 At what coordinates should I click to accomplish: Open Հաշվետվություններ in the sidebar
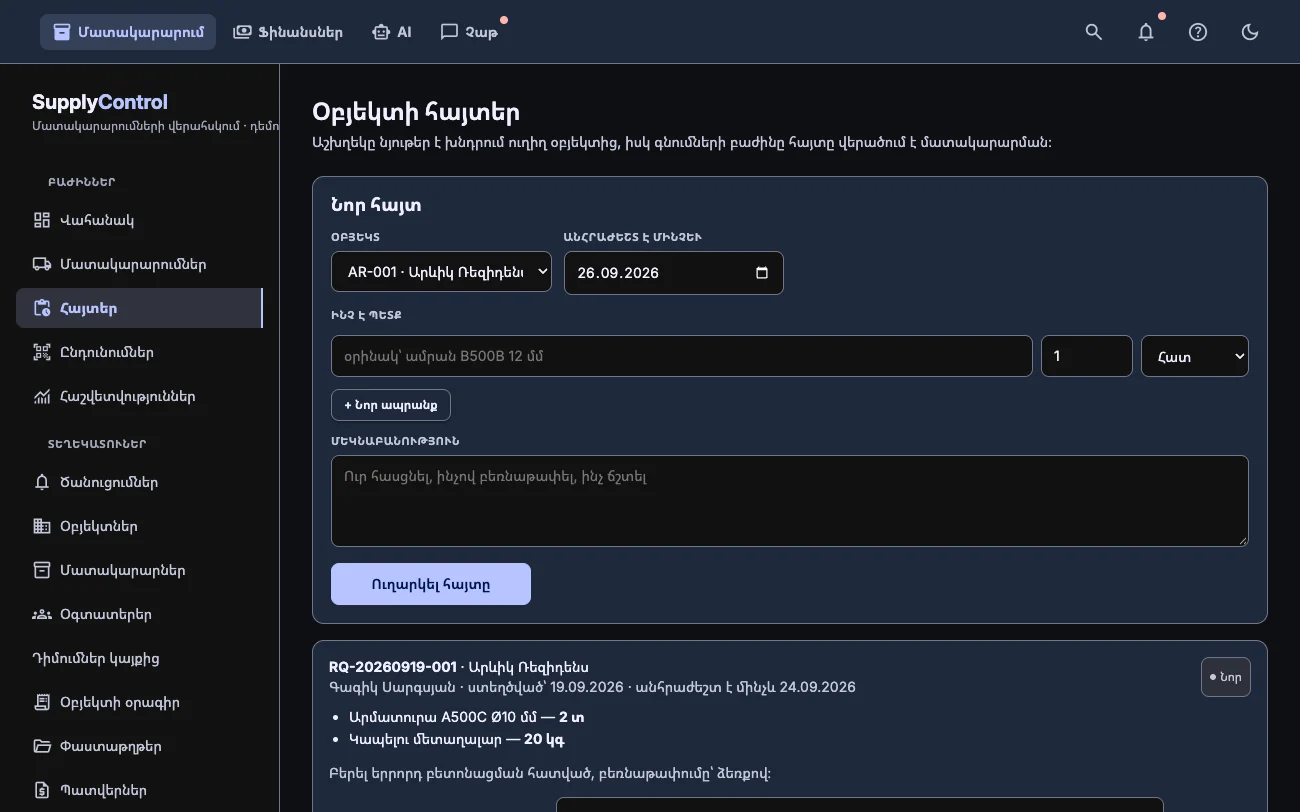tap(139, 396)
